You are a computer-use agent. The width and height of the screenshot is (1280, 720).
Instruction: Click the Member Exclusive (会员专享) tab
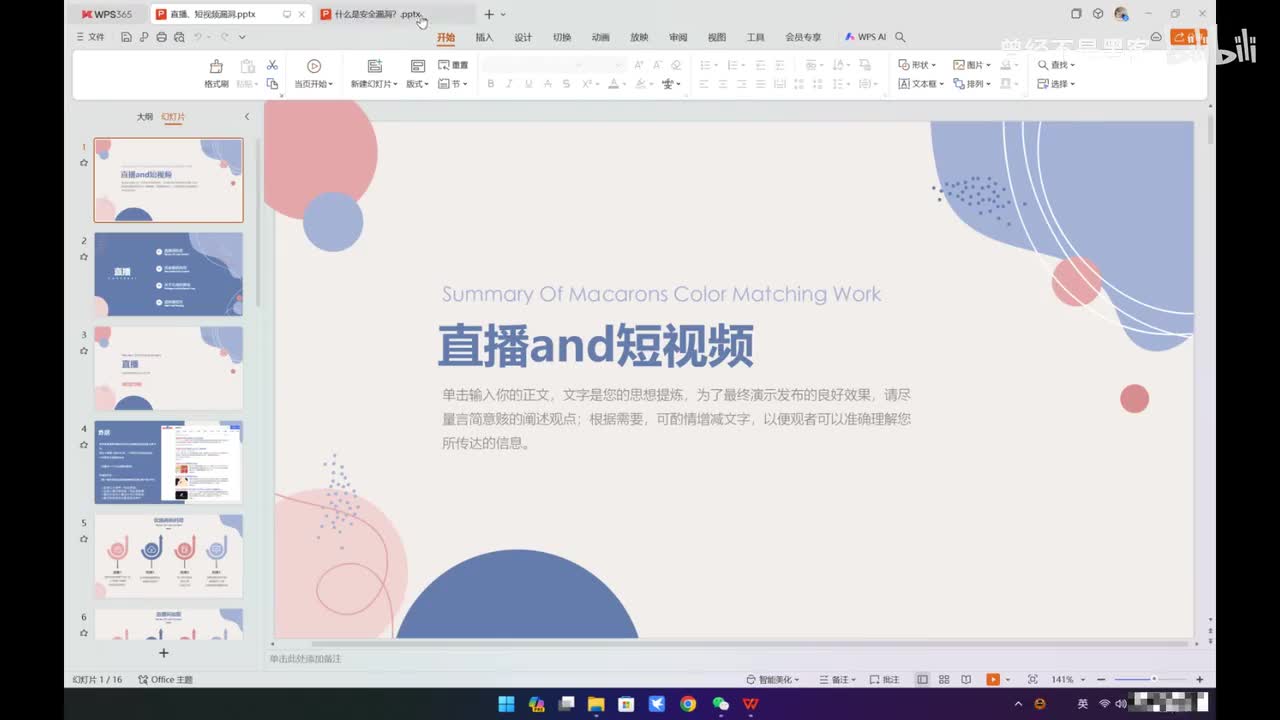coord(803,37)
